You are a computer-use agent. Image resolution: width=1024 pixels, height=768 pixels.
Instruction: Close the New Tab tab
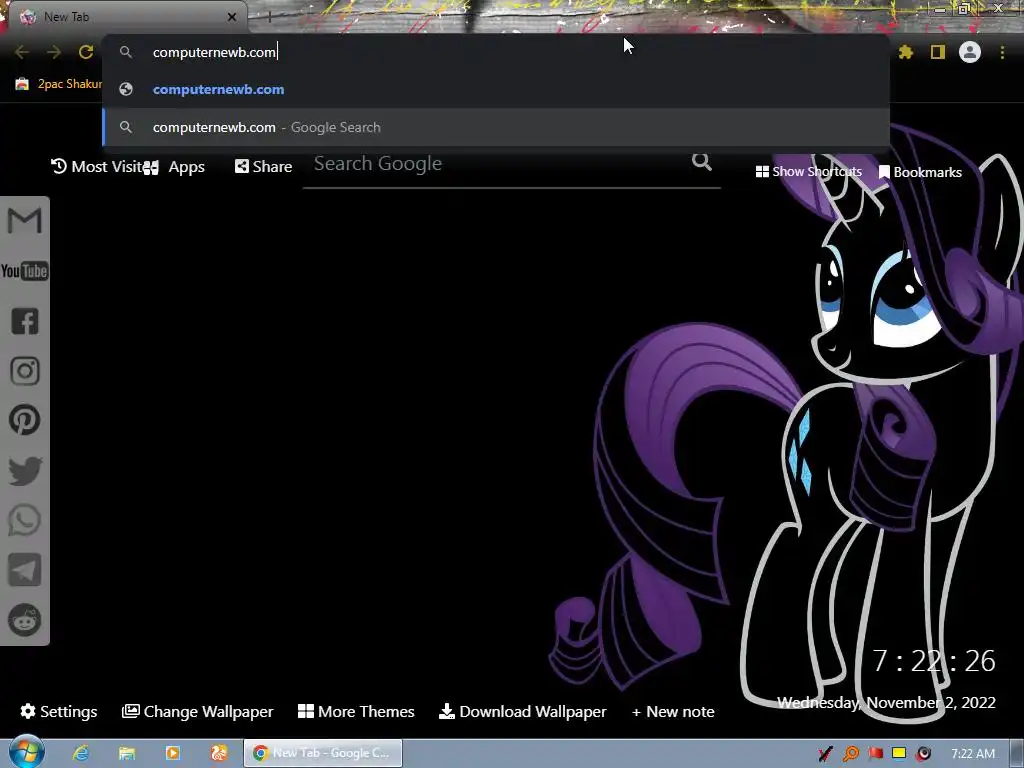point(232,17)
